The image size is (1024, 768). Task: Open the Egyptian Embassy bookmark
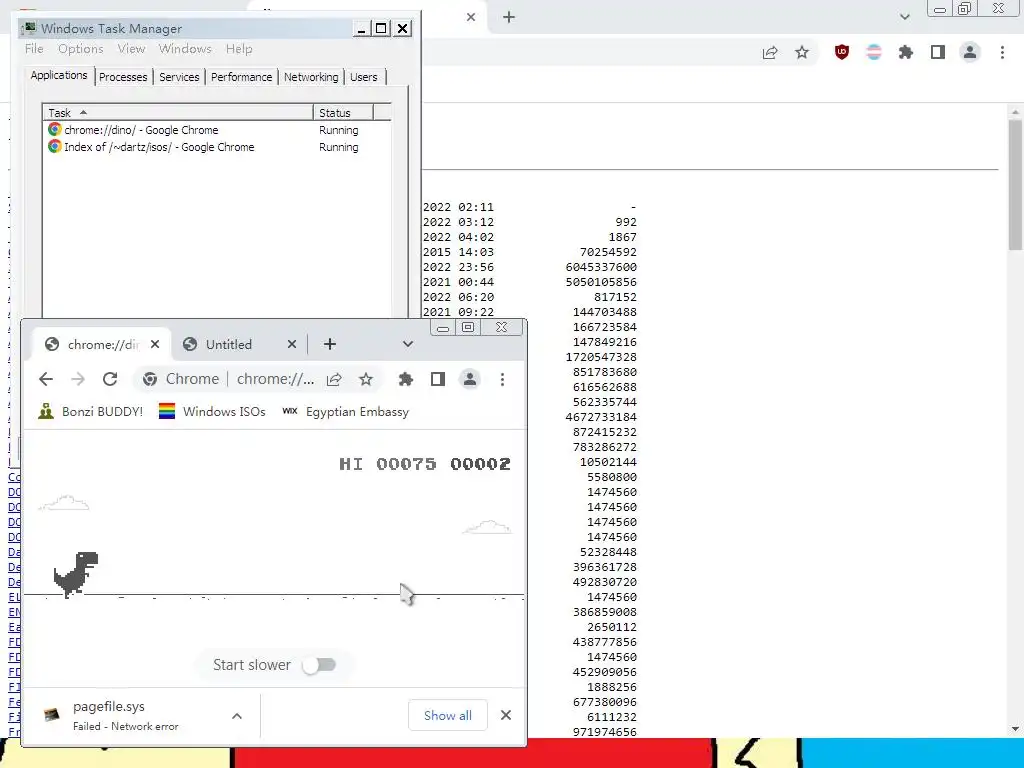point(345,411)
